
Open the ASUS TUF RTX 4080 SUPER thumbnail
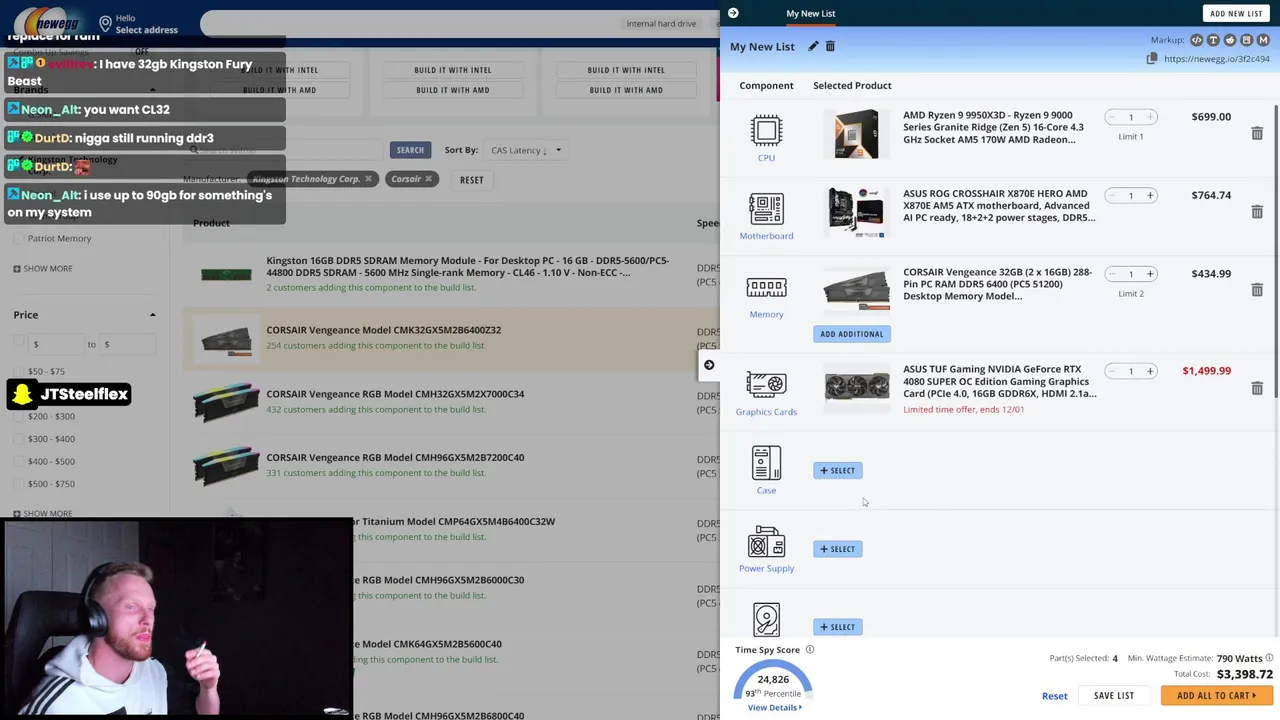(x=856, y=387)
